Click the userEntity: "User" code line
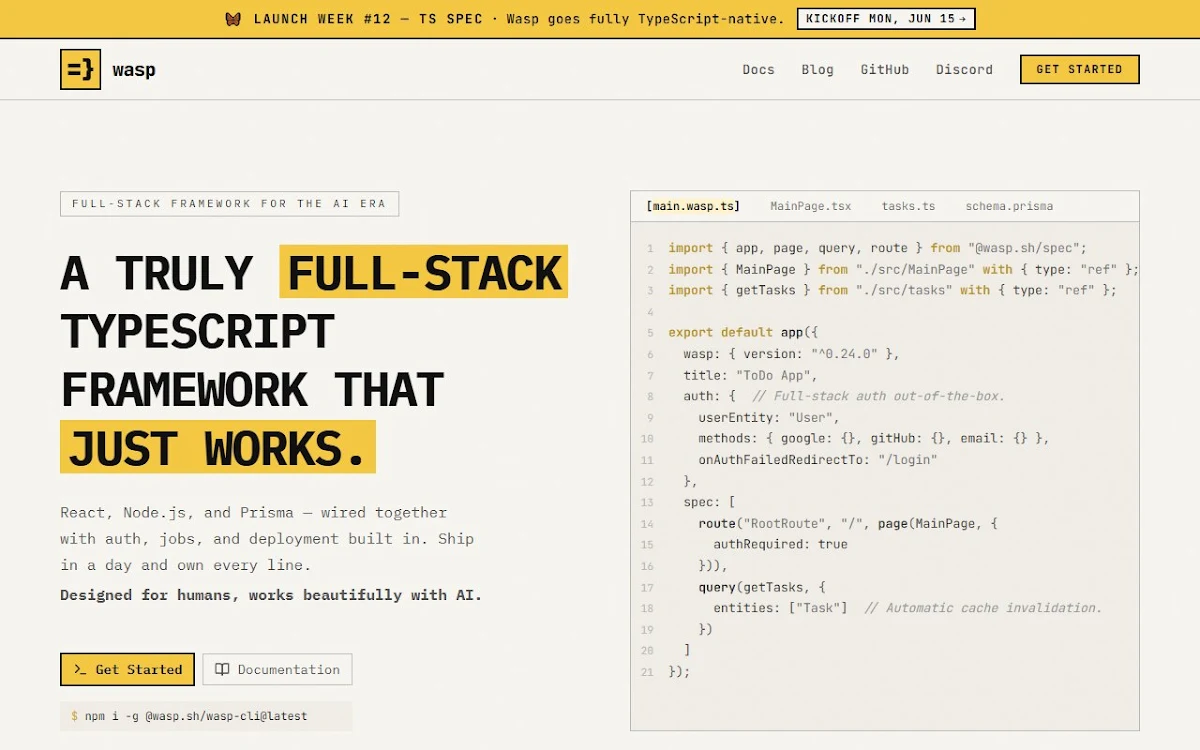Screen dimensions: 1200x750 pyautogui.click(x=769, y=417)
